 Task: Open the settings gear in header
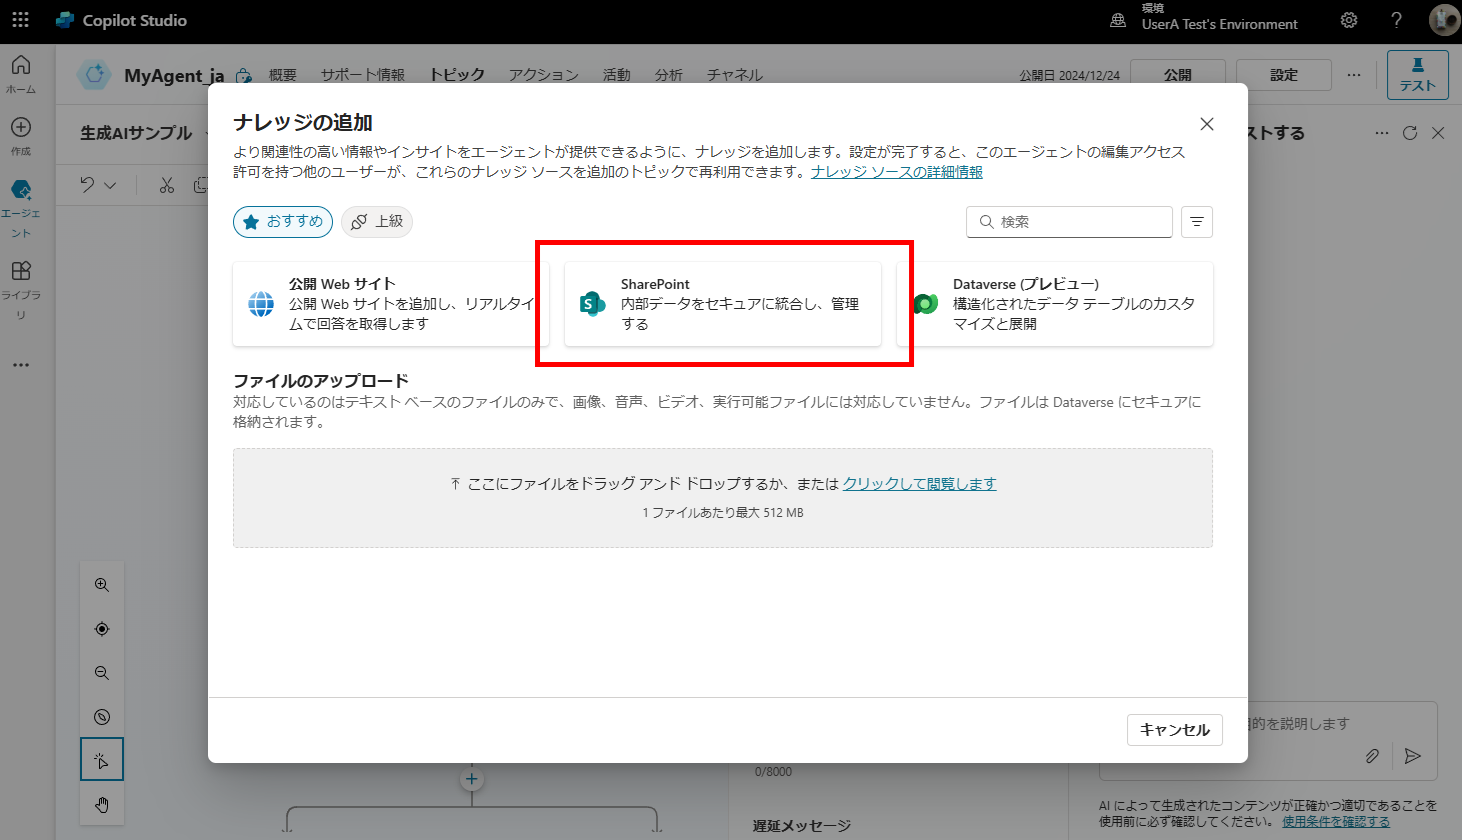coord(1349,21)
